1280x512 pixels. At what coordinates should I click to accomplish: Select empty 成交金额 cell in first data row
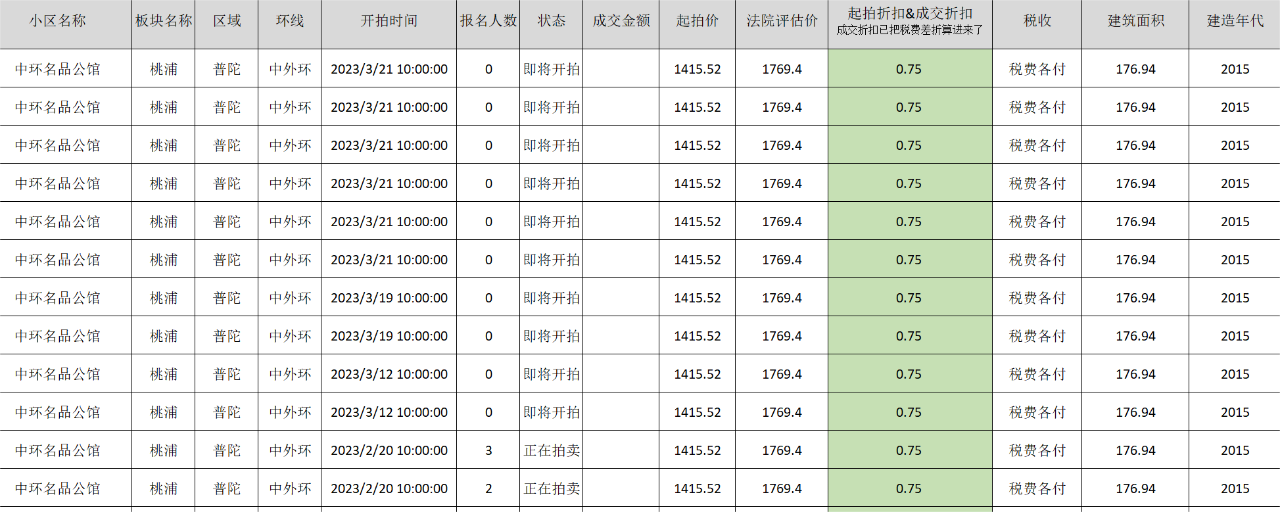621,69
